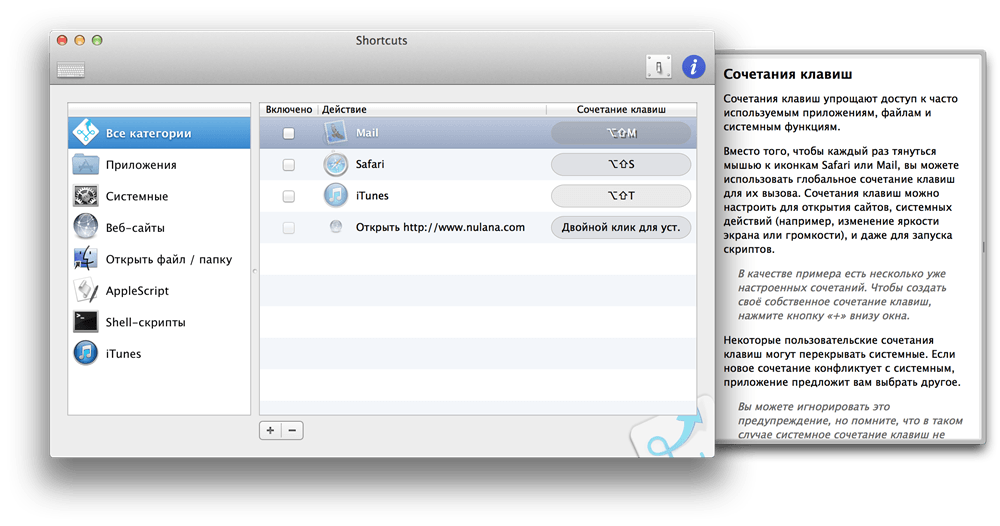The width and height of the screenshot is (1000, 526).
Task: Sort by the Действие column header
Action: [432, 109]
